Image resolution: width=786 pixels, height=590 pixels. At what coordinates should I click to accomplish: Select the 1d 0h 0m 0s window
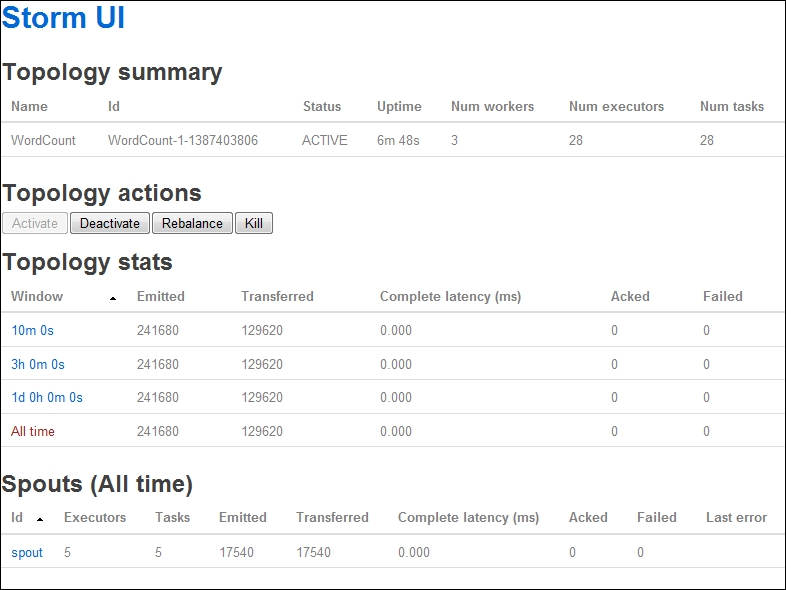coord(47,398)
